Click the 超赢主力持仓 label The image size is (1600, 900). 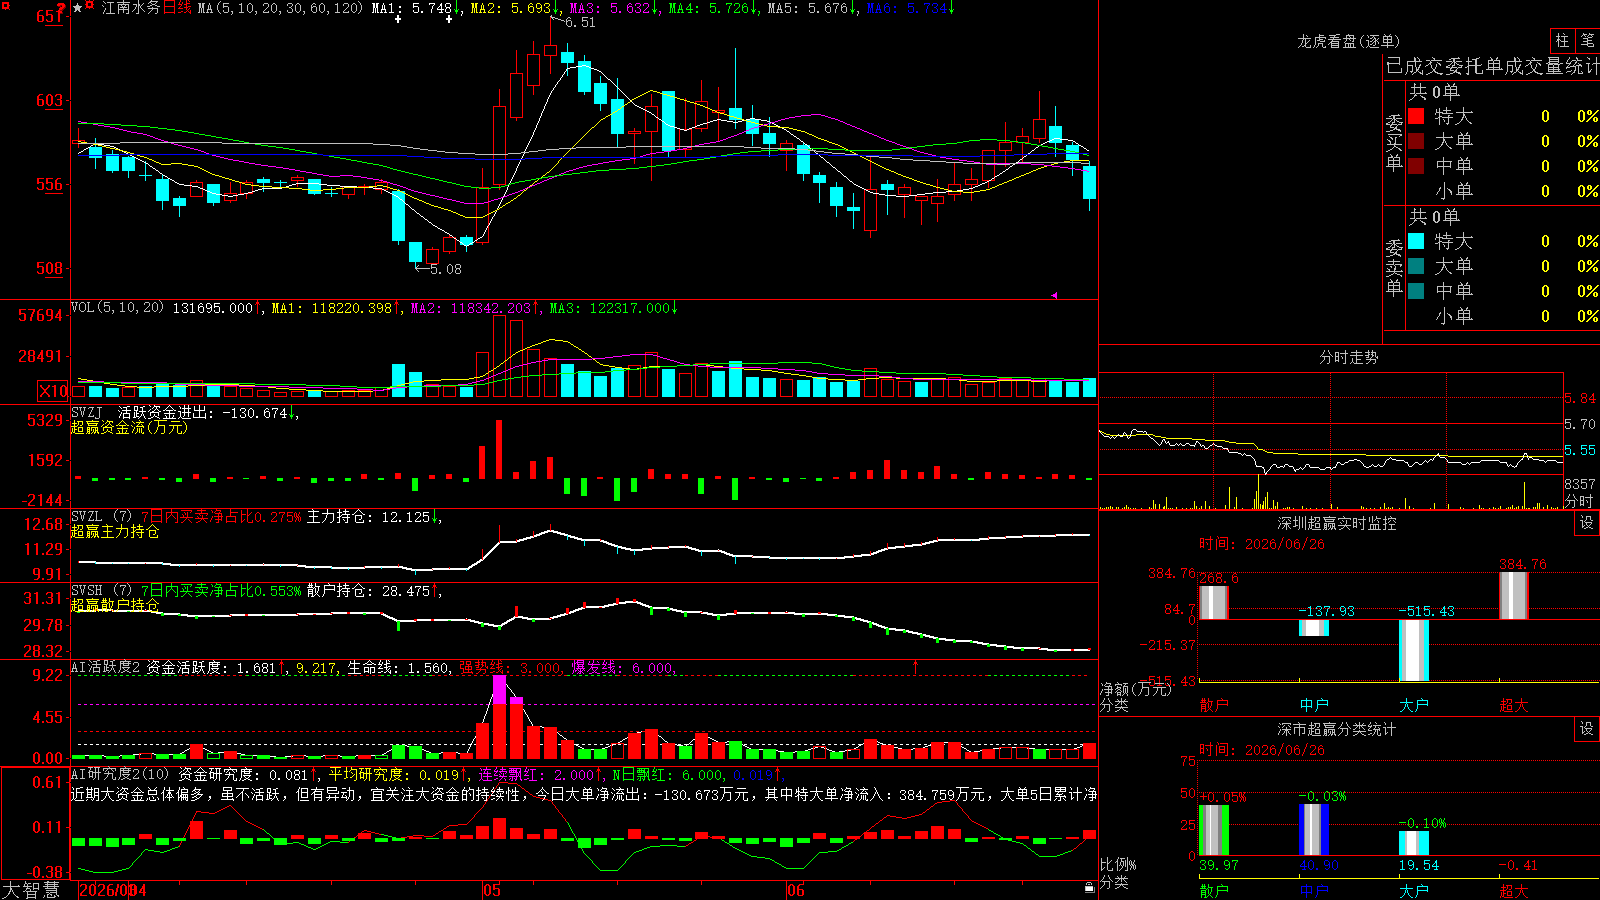pyautogui.click(x=115, y=531)
